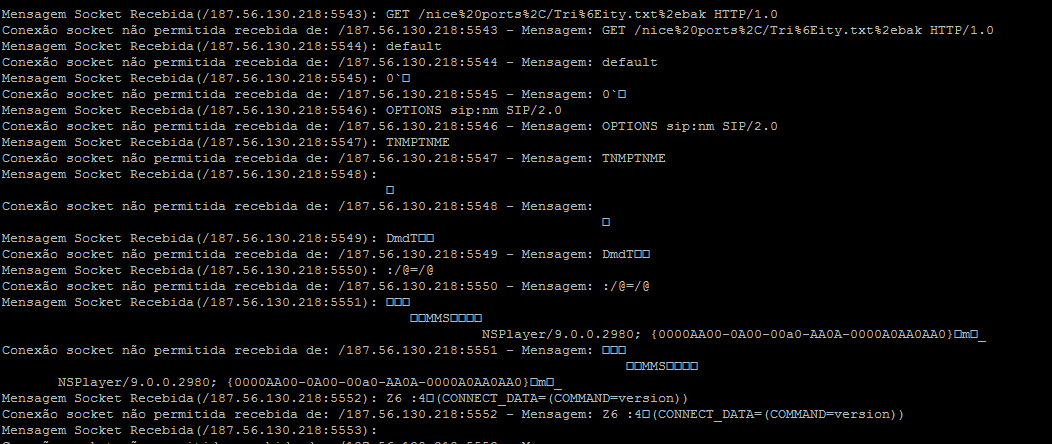
Task: Click 'Conexão socket não permitida' line for port 5547
Action: 333,159
